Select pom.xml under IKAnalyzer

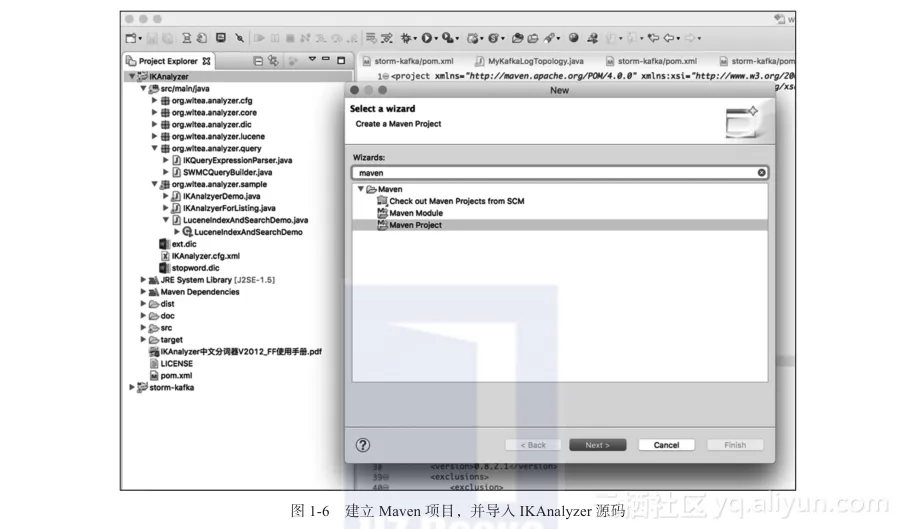176,376
